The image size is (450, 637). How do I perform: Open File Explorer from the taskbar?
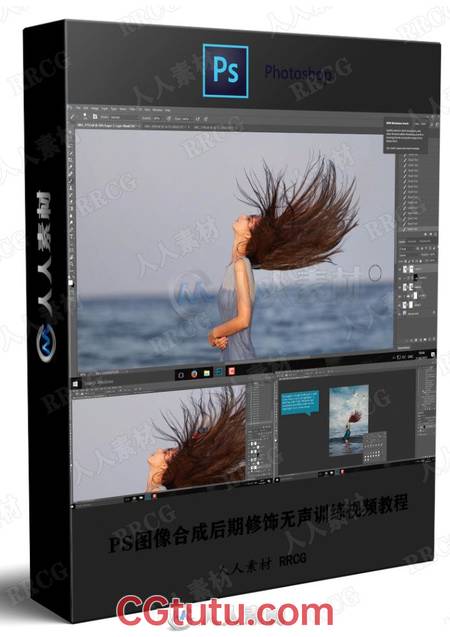[x=207, y=373]
